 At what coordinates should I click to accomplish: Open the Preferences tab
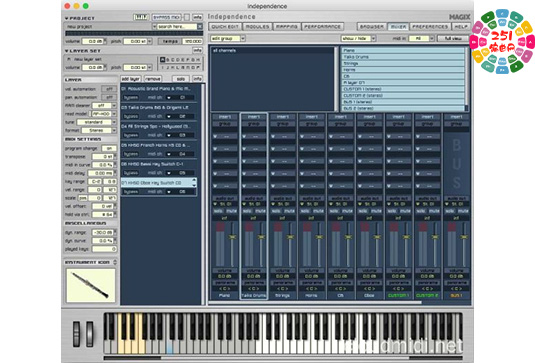pyautogui.click(x=430, y=27)
